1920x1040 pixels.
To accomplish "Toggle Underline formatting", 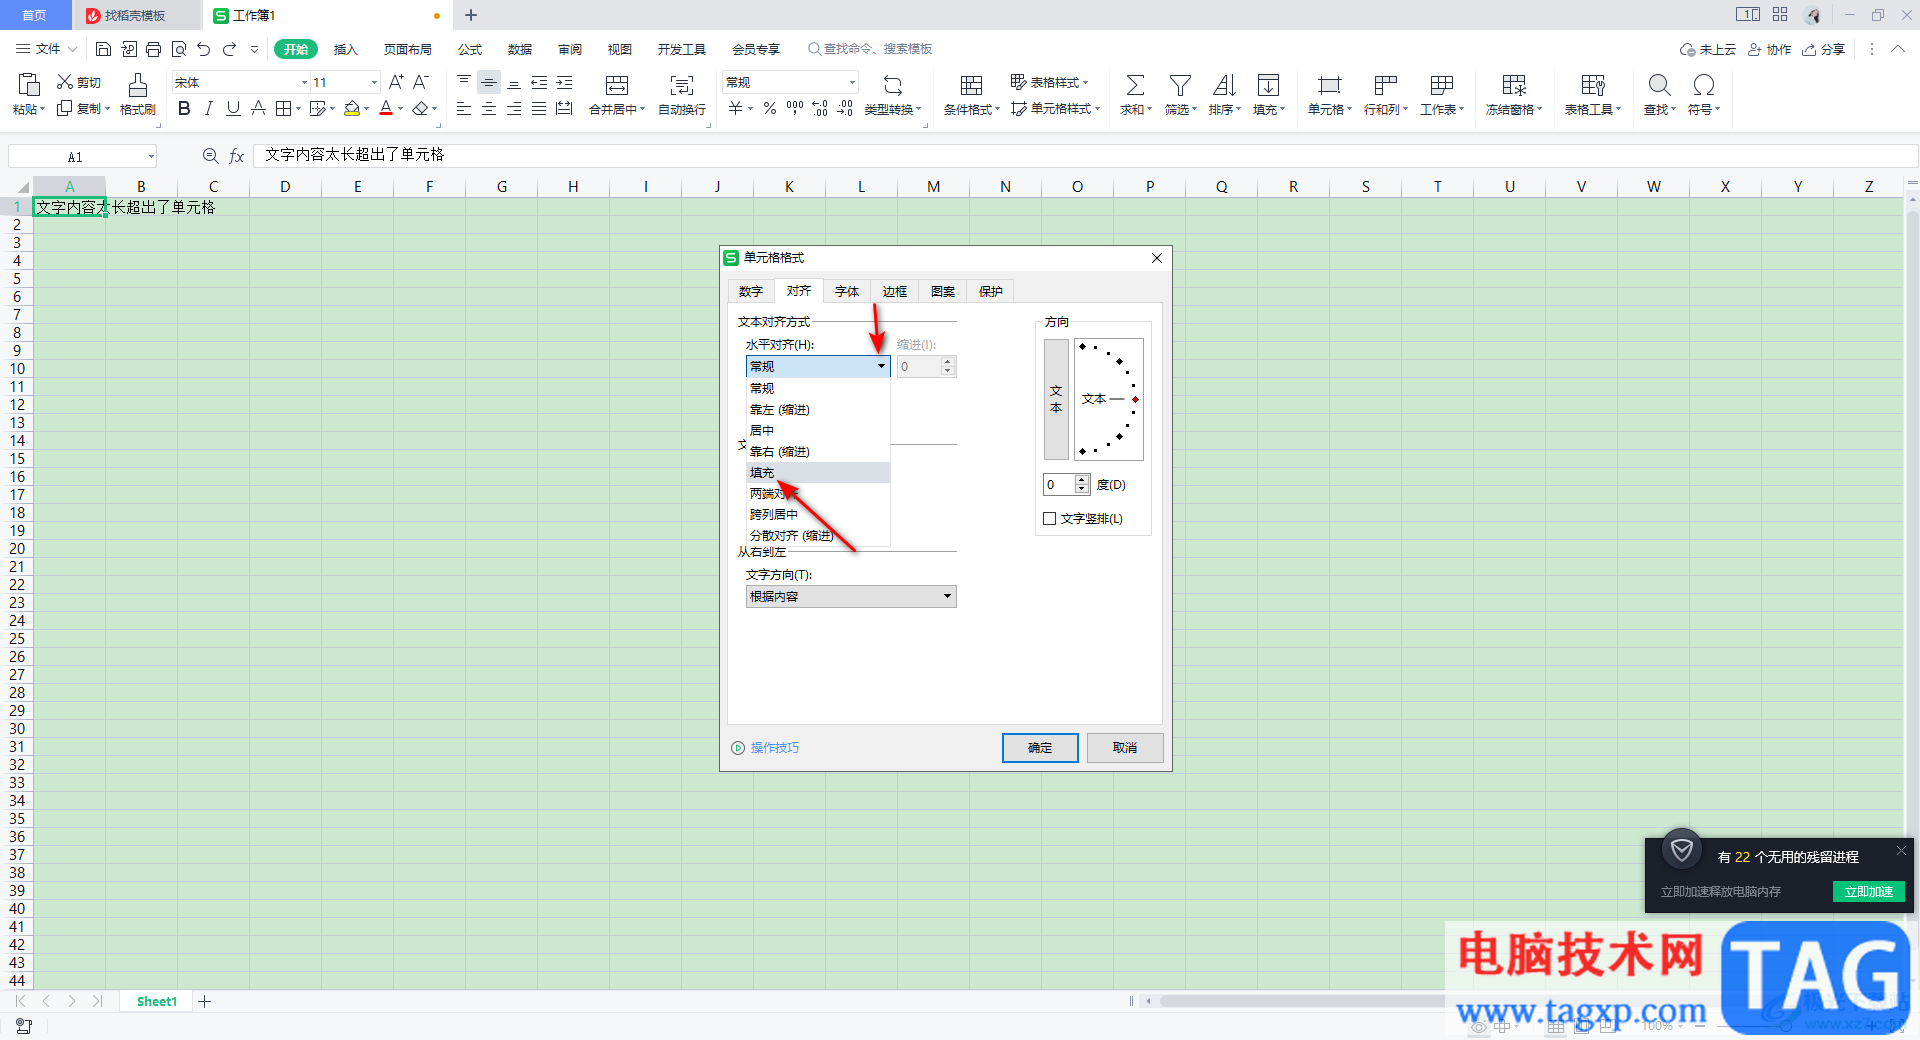I will tap(233, 108).
